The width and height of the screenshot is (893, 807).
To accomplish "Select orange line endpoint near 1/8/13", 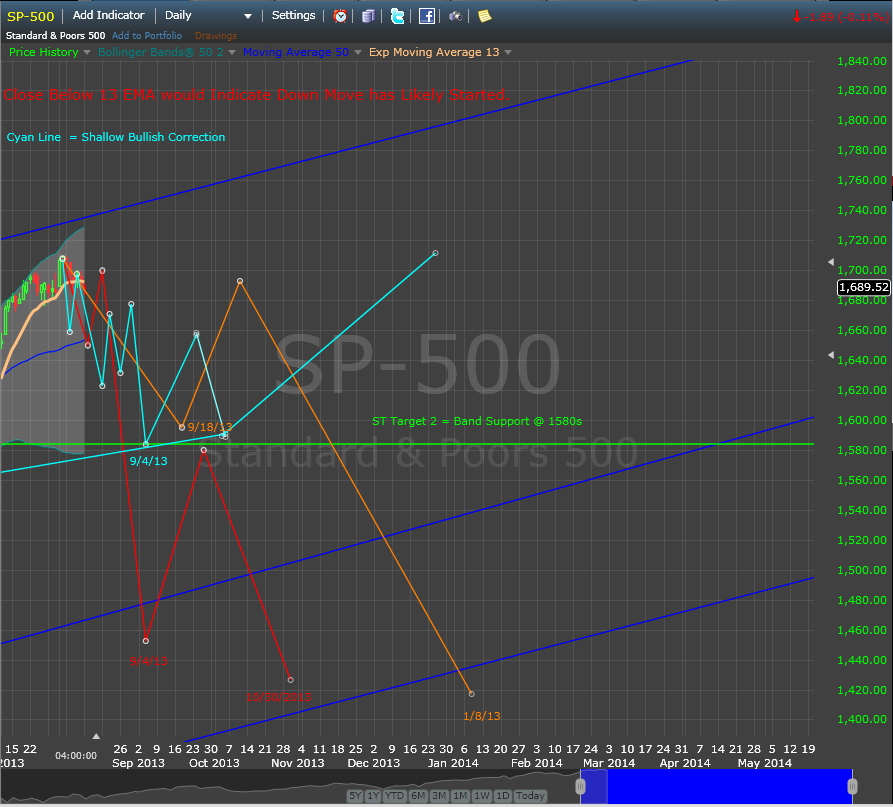I will 472,694.
